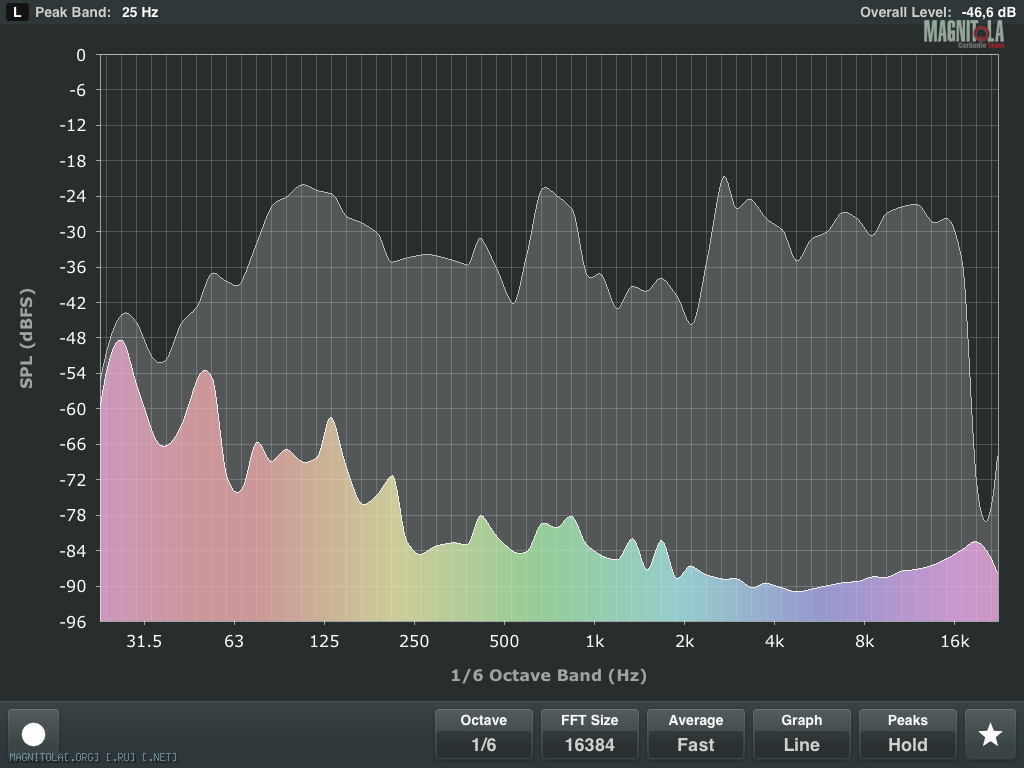Click the SPL (dBFS) vertical axis label
The width and height of the screenshot is (1024, 768).
click(27, 338)
